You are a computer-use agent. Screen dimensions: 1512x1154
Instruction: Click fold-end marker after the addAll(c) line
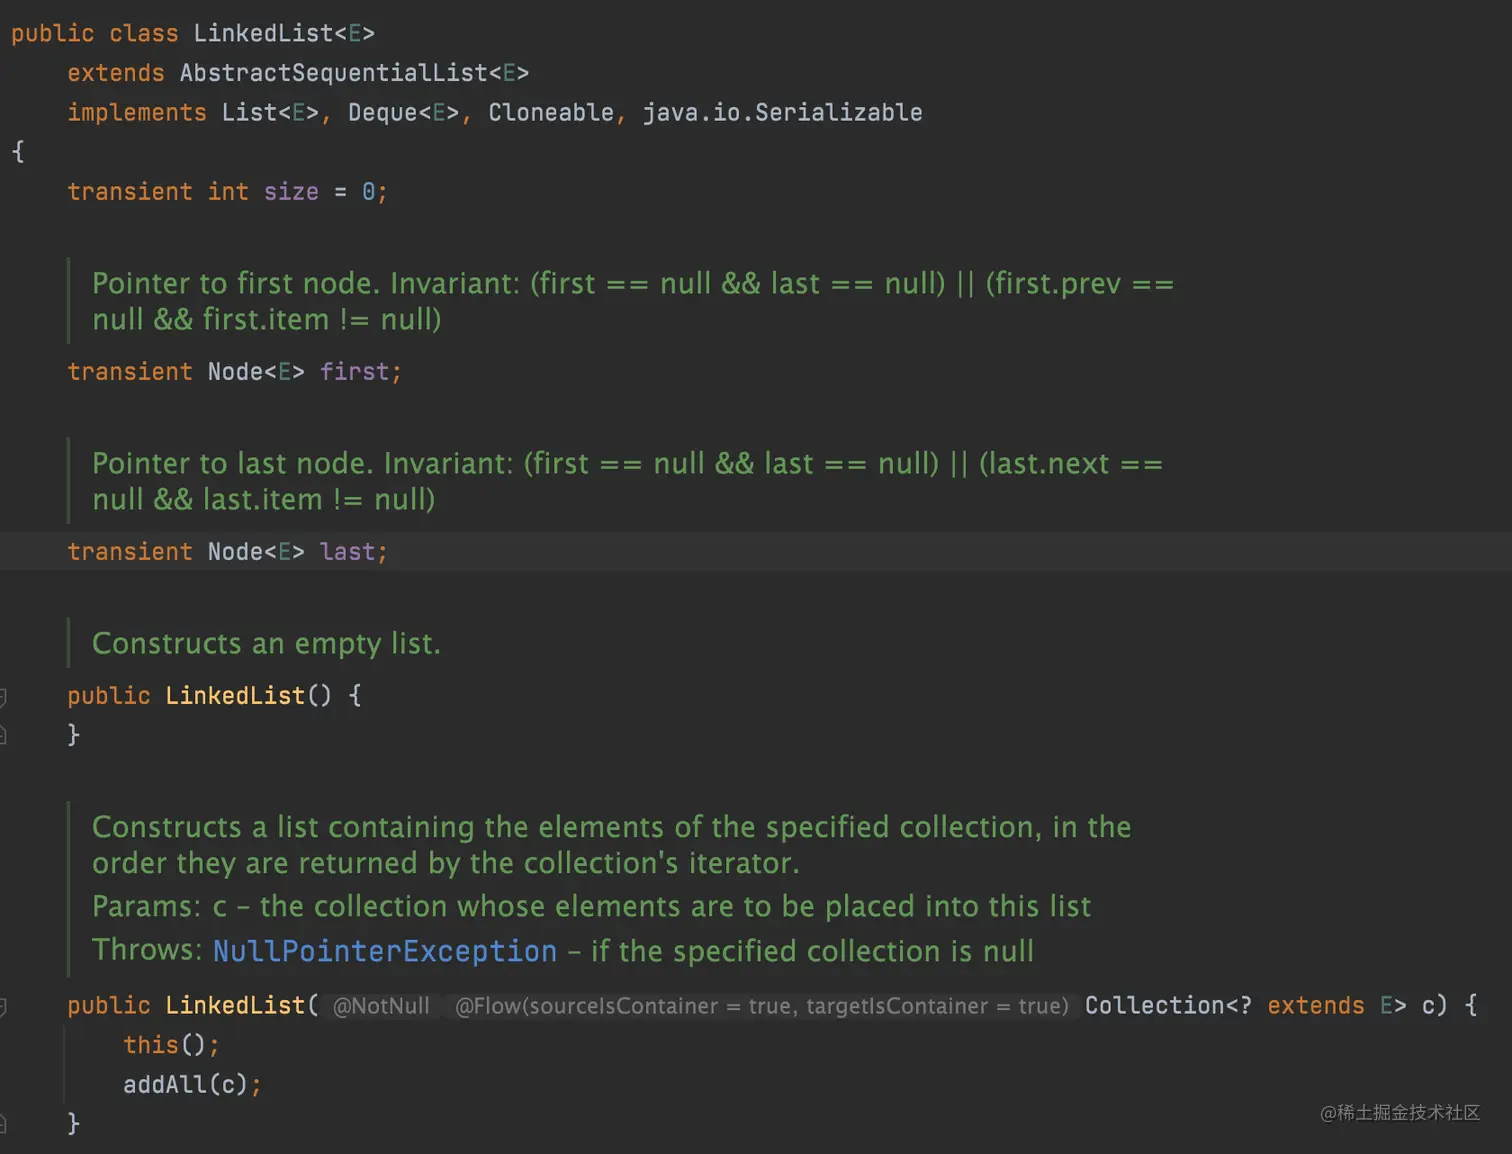click(x=3, y=1124)
